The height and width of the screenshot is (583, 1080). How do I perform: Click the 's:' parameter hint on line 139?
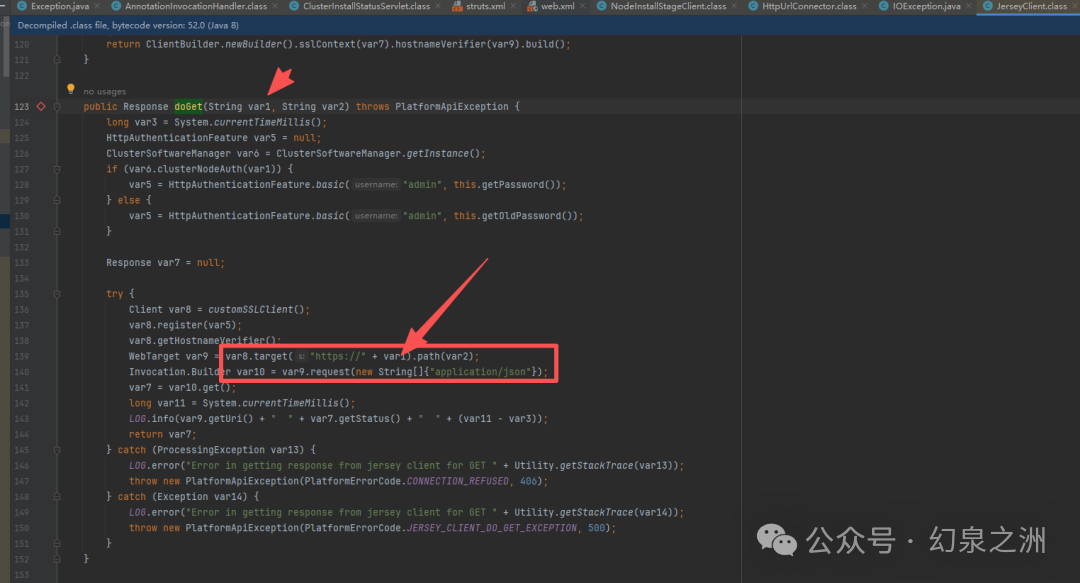click(x=301, y=356)
